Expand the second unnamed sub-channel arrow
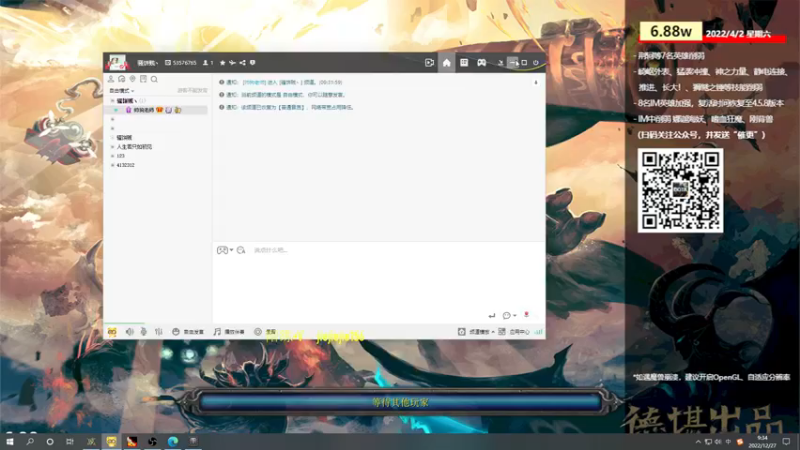The height and width of the screenshot is (450, 800). [113, 128]
